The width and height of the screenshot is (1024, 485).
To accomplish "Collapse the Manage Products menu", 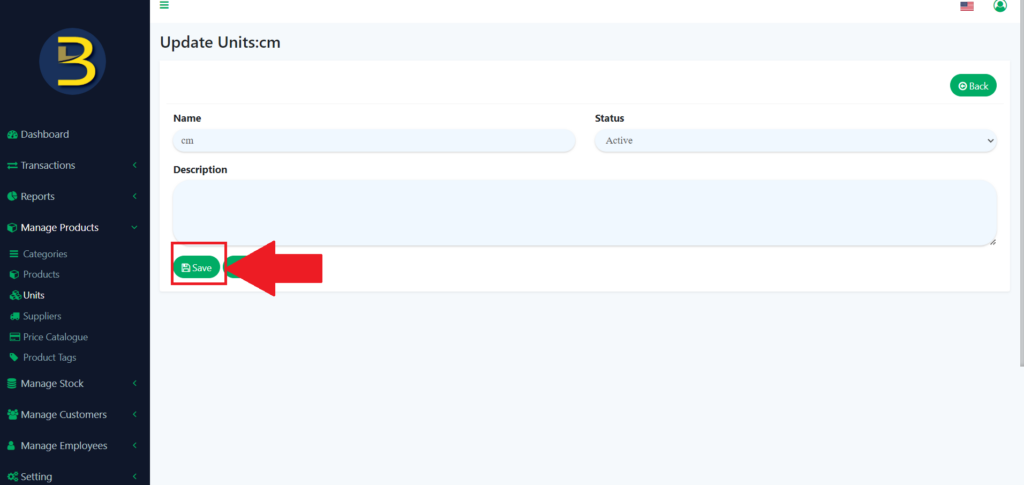I will [59, 227].
